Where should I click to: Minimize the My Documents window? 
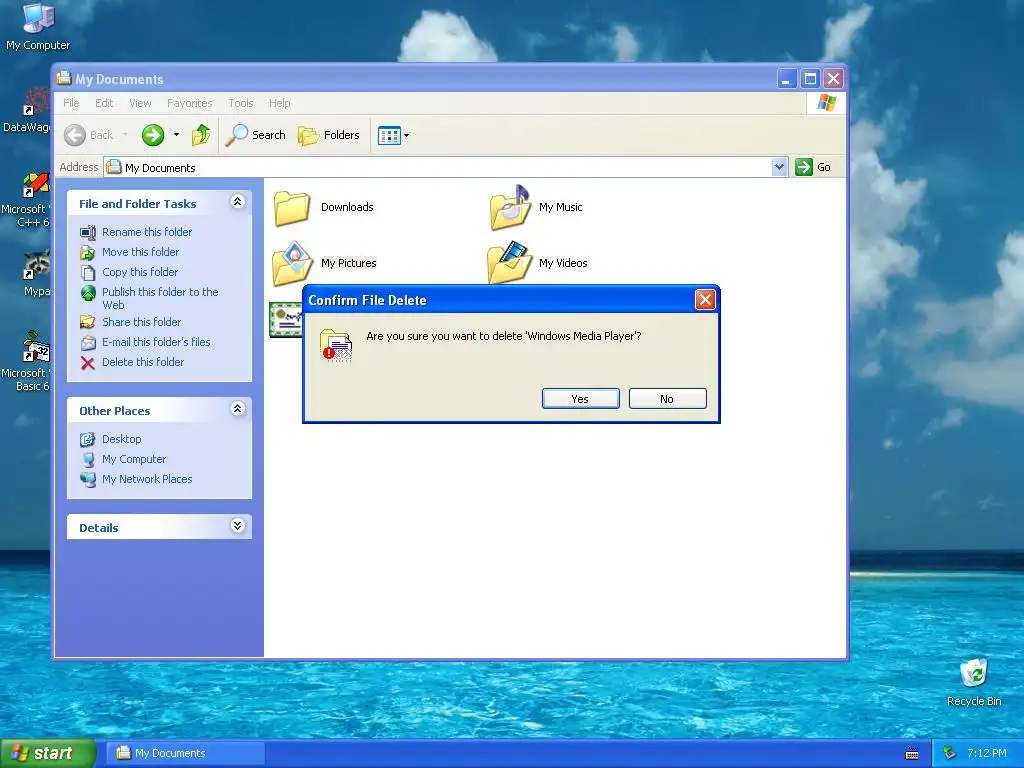coord(786,79)
